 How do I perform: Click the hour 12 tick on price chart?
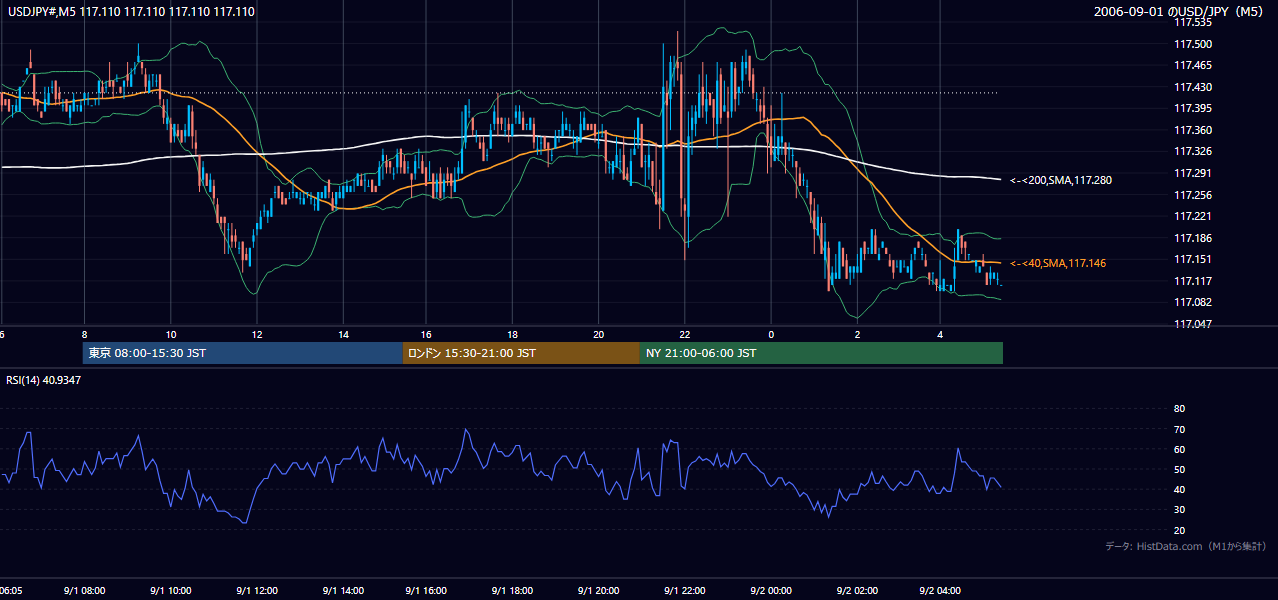[257, 334]
